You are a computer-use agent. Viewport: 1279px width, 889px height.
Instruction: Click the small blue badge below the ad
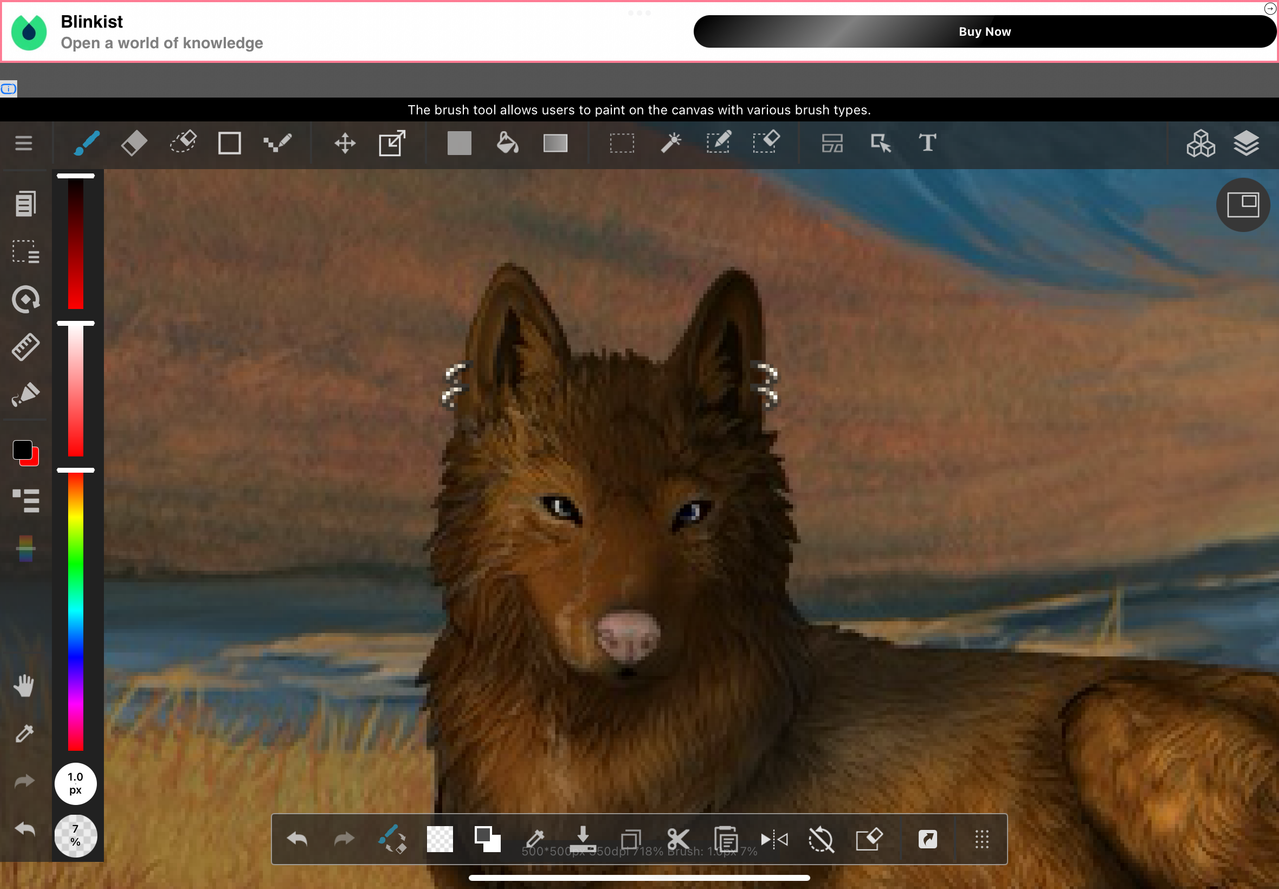pyautogui.click(x=9, y=89)
